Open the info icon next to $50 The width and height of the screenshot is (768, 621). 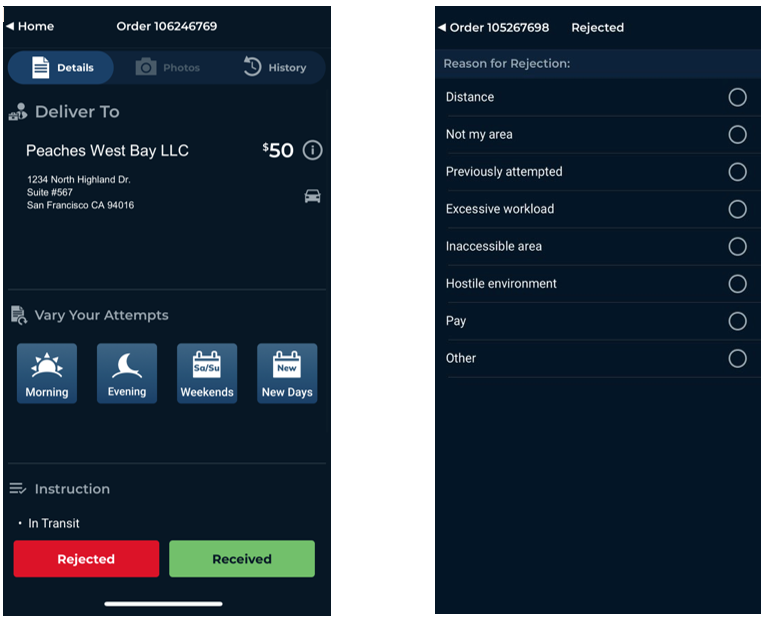(x=313, y=151)
